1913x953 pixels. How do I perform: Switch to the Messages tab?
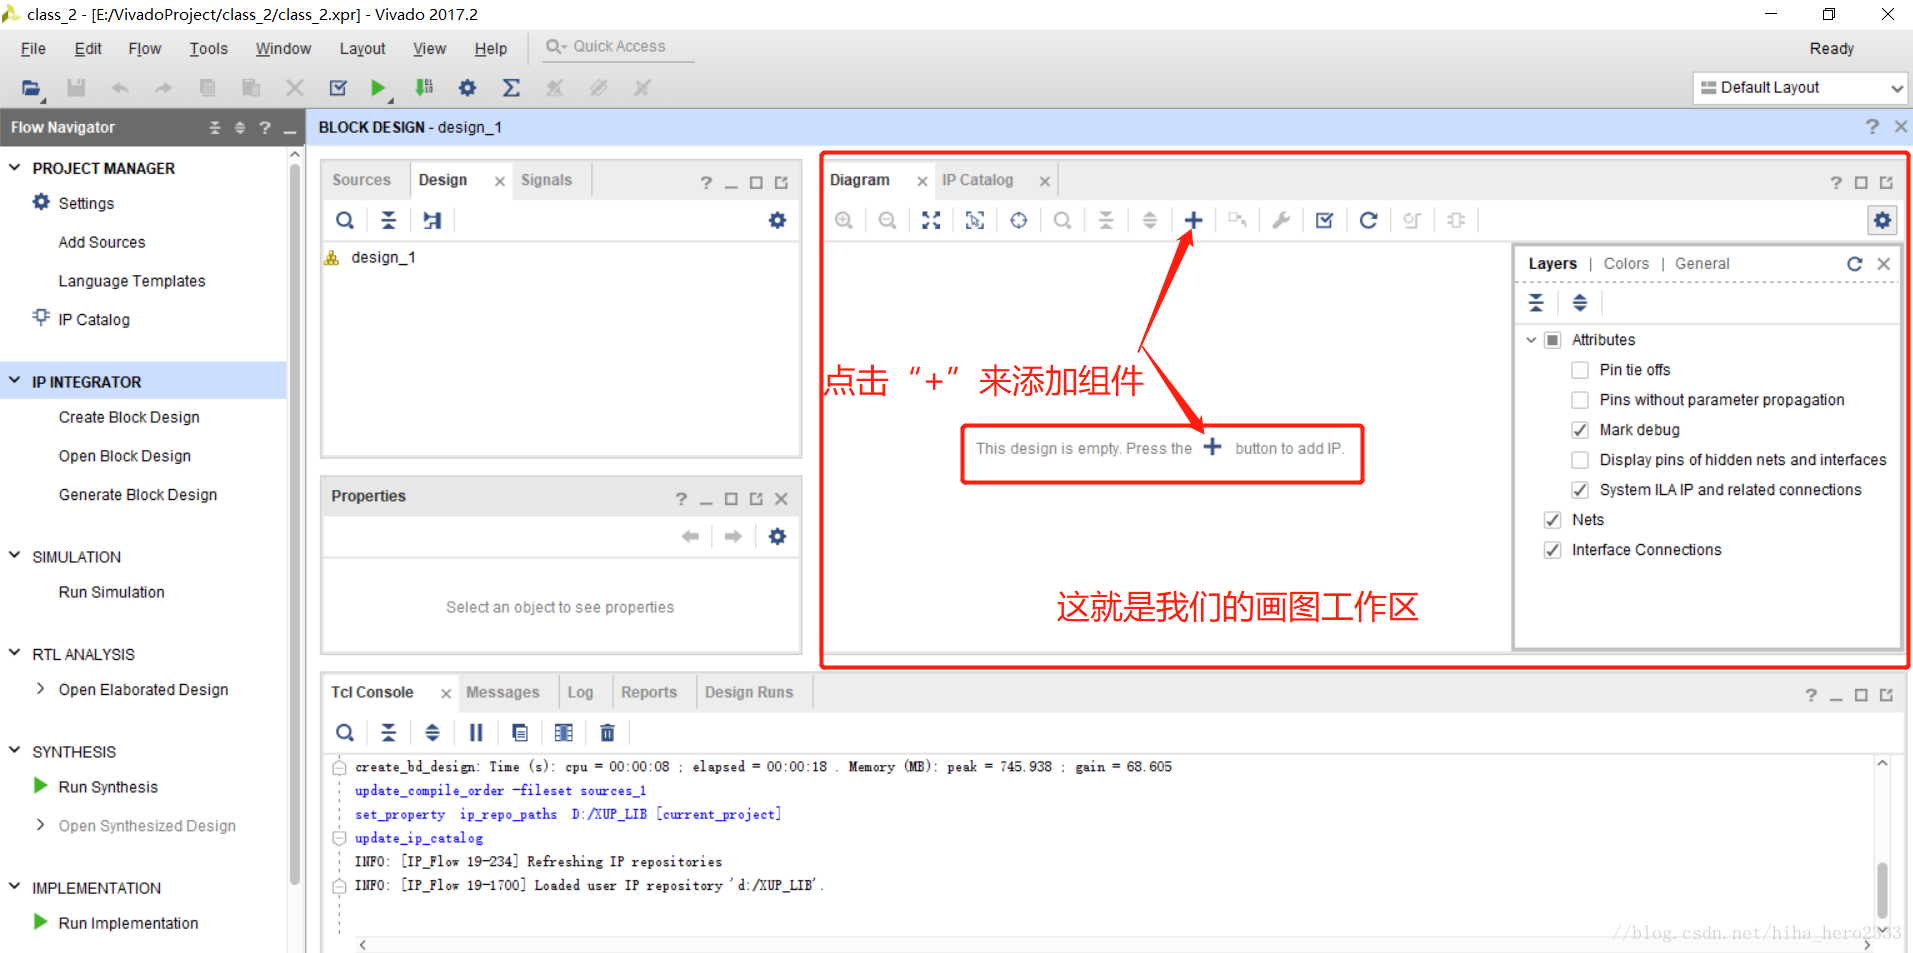502,692
